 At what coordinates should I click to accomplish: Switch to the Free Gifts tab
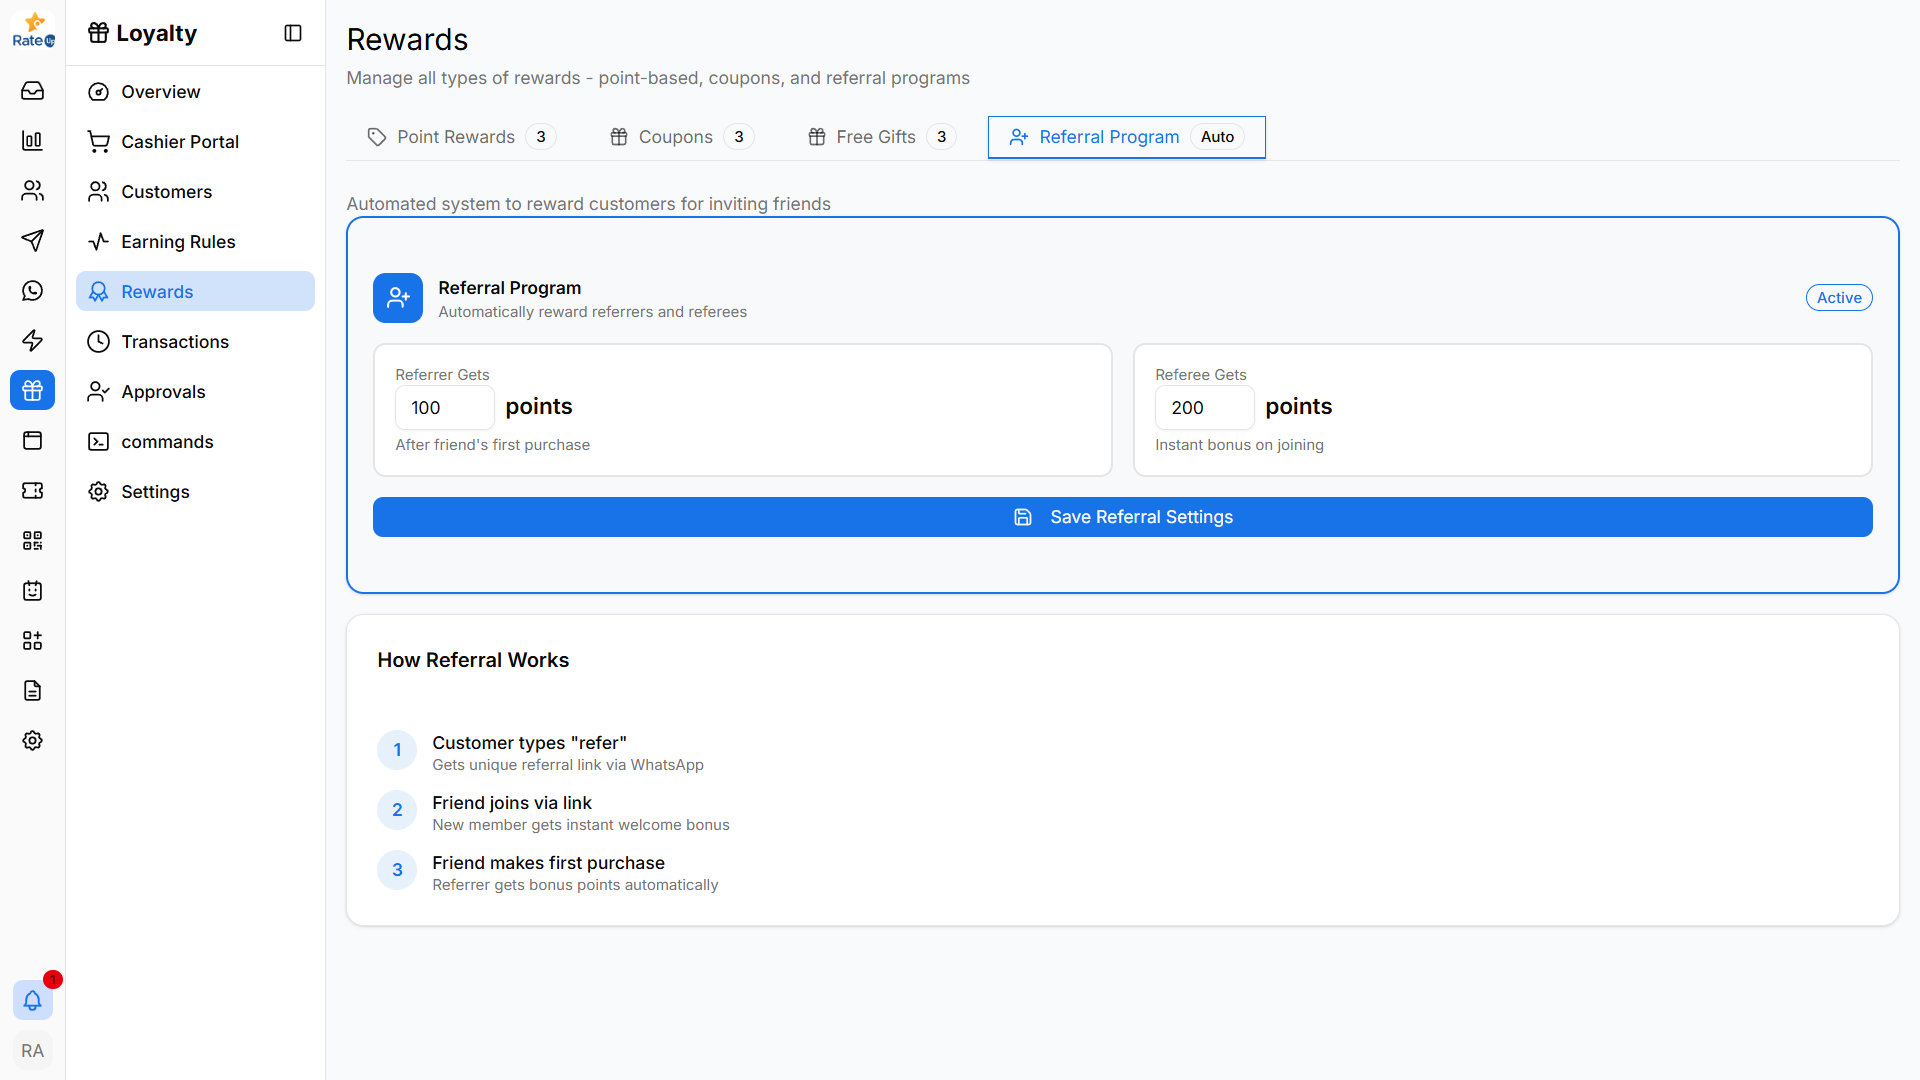click(x=876, y=137)
